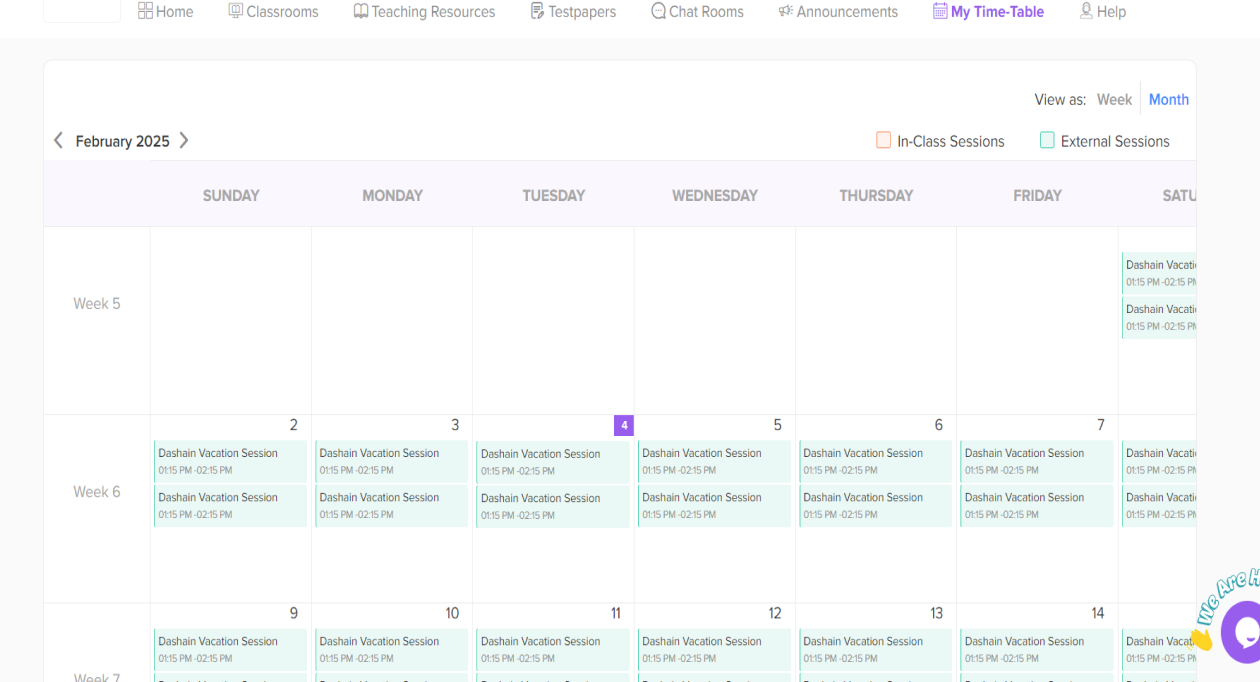Open first Dashain Vacation Session on Sunday 2
This screenshot has width=1260, height=682.
(x=230, y=461)
